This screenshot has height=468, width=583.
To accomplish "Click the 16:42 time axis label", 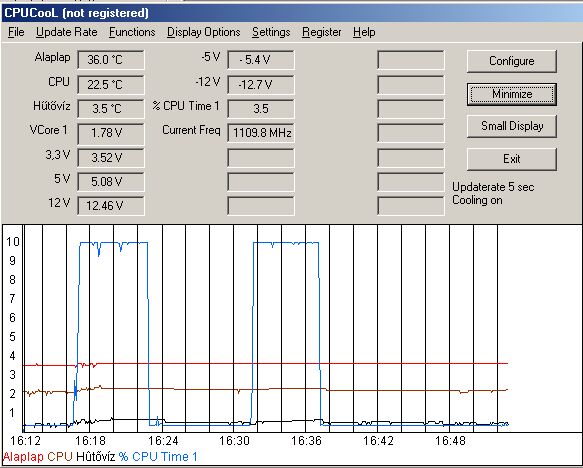I will coord(378,441).
